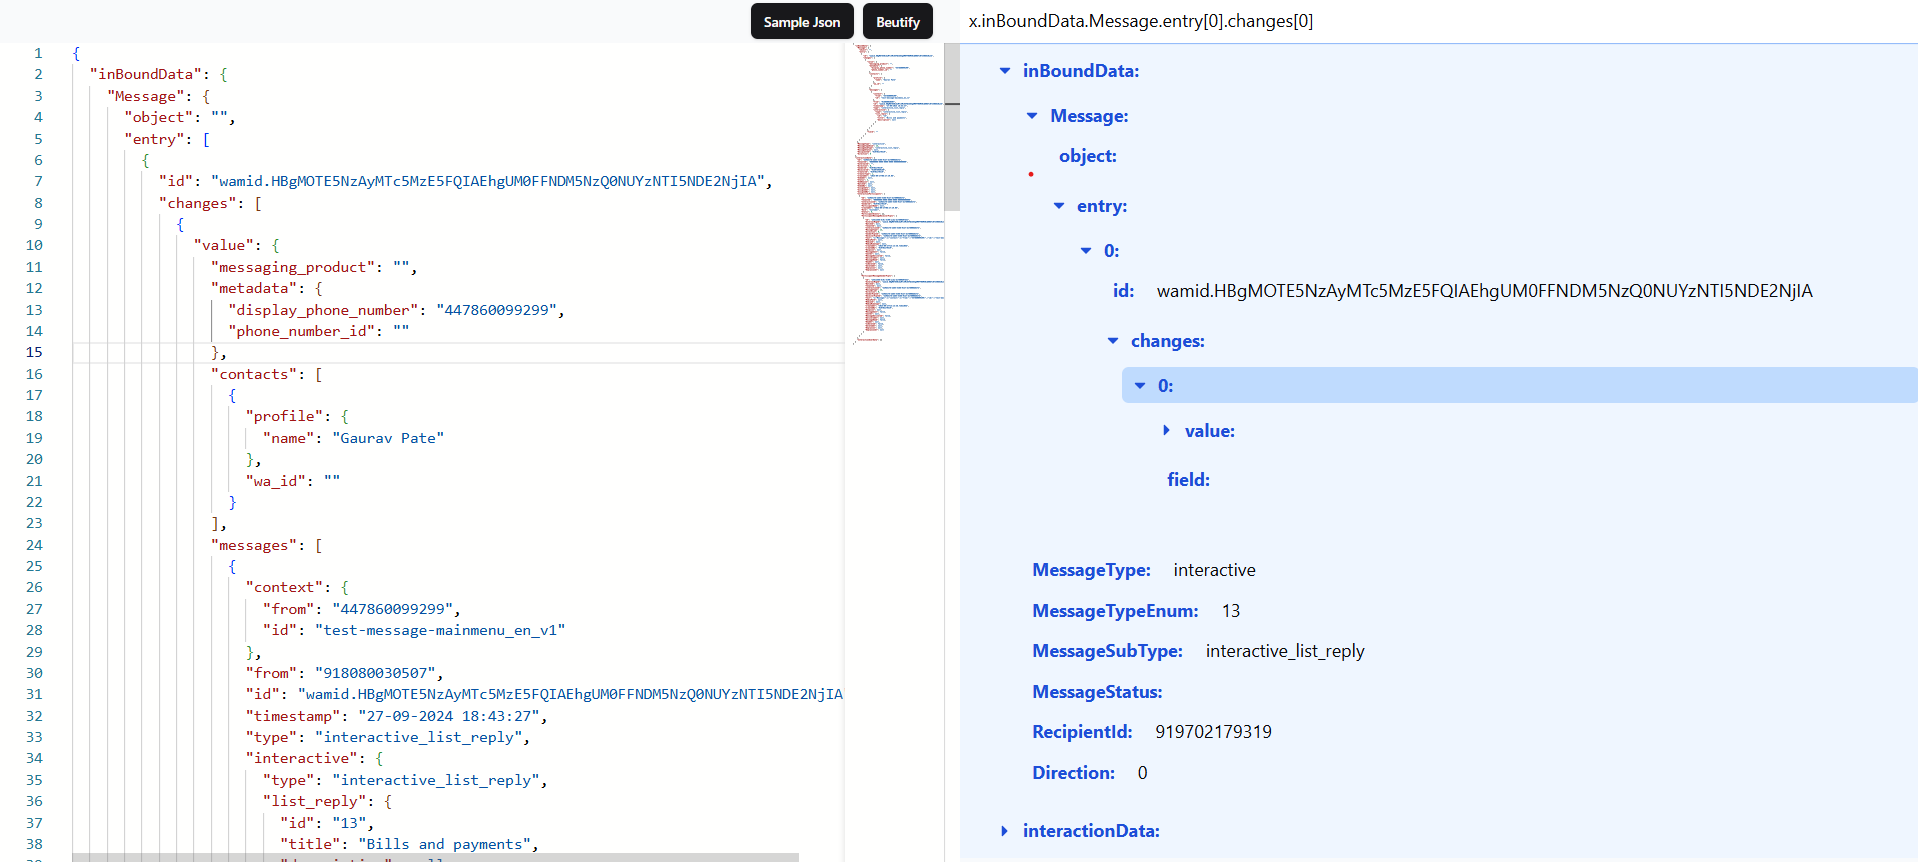The width and height of the screenshot is (1918, 862).
Task: Click the MessageSubType property label
Action: 1107,651
